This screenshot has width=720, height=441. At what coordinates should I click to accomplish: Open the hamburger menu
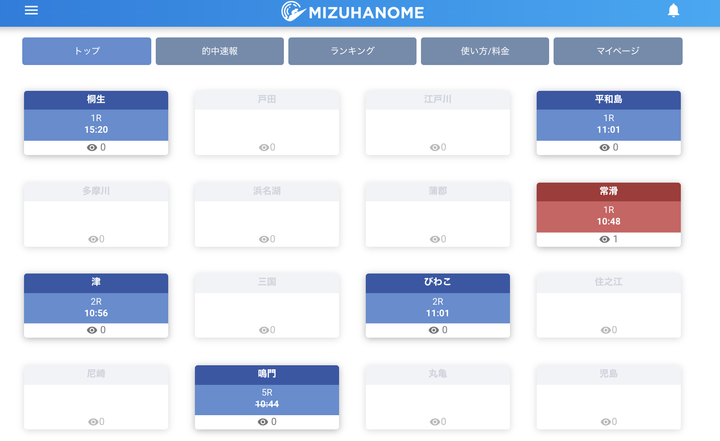click(31, 10)
